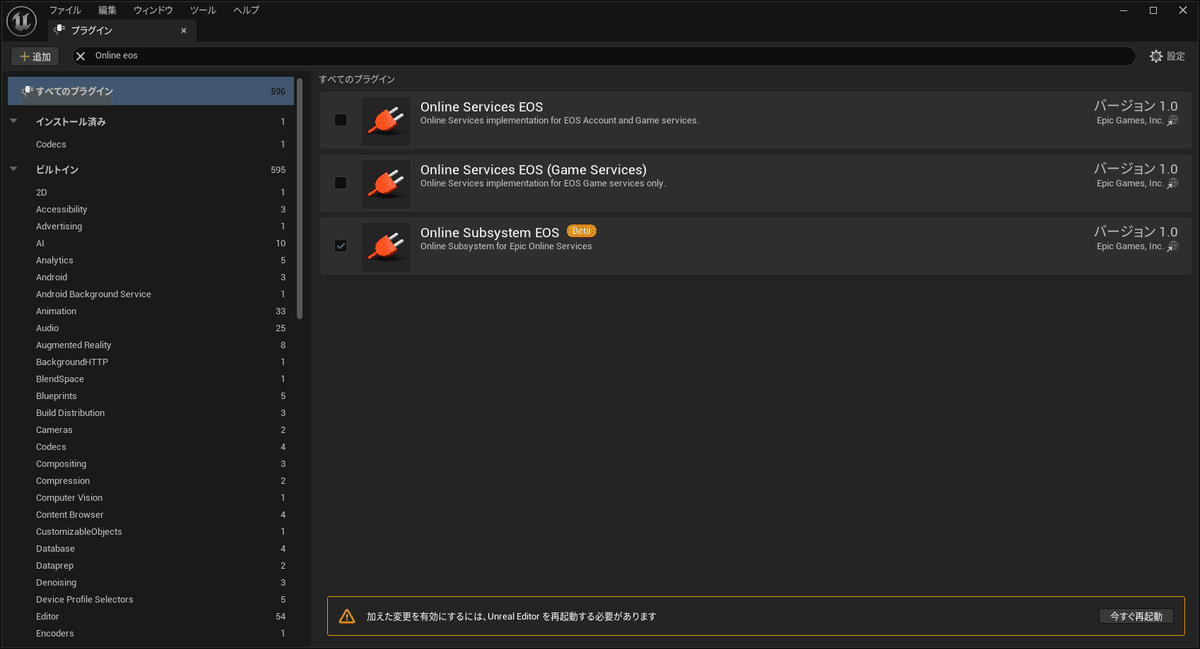
Task: Disable the Online Subsystem EOS plugin
Action: (x=340, y=246)
